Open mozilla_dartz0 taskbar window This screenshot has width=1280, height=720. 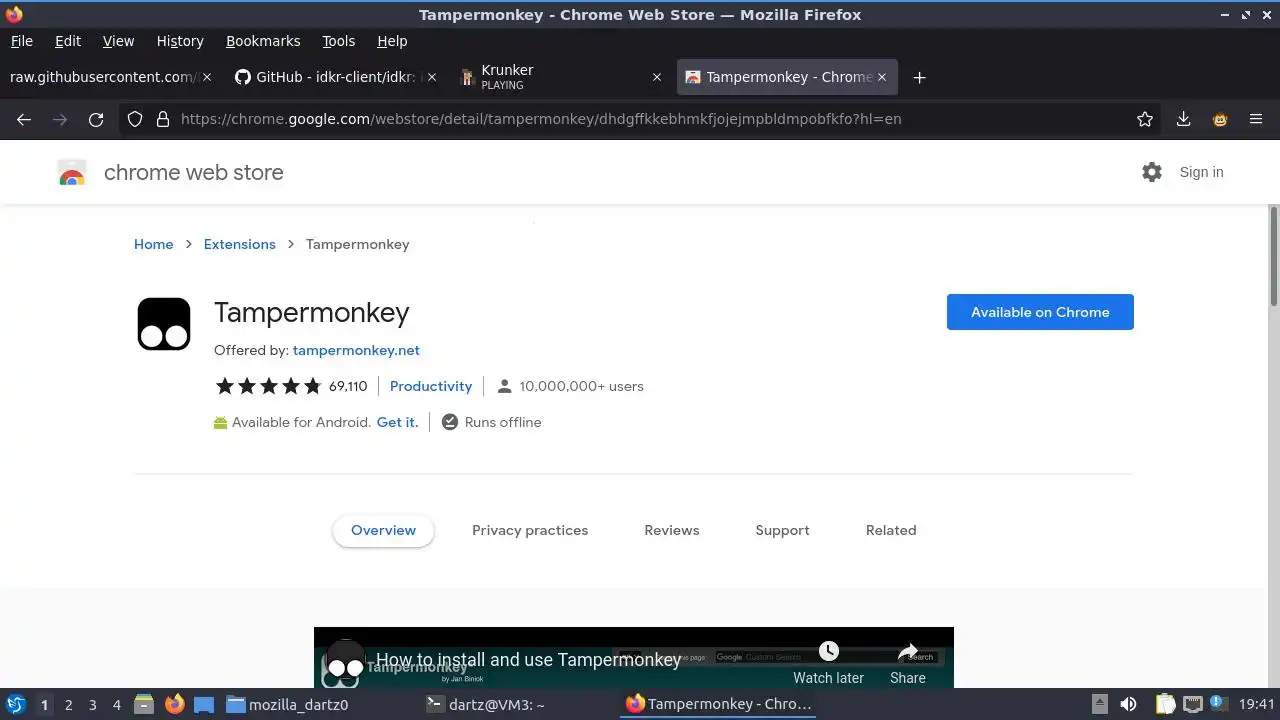pyautogui.click(x=287, y=704)
